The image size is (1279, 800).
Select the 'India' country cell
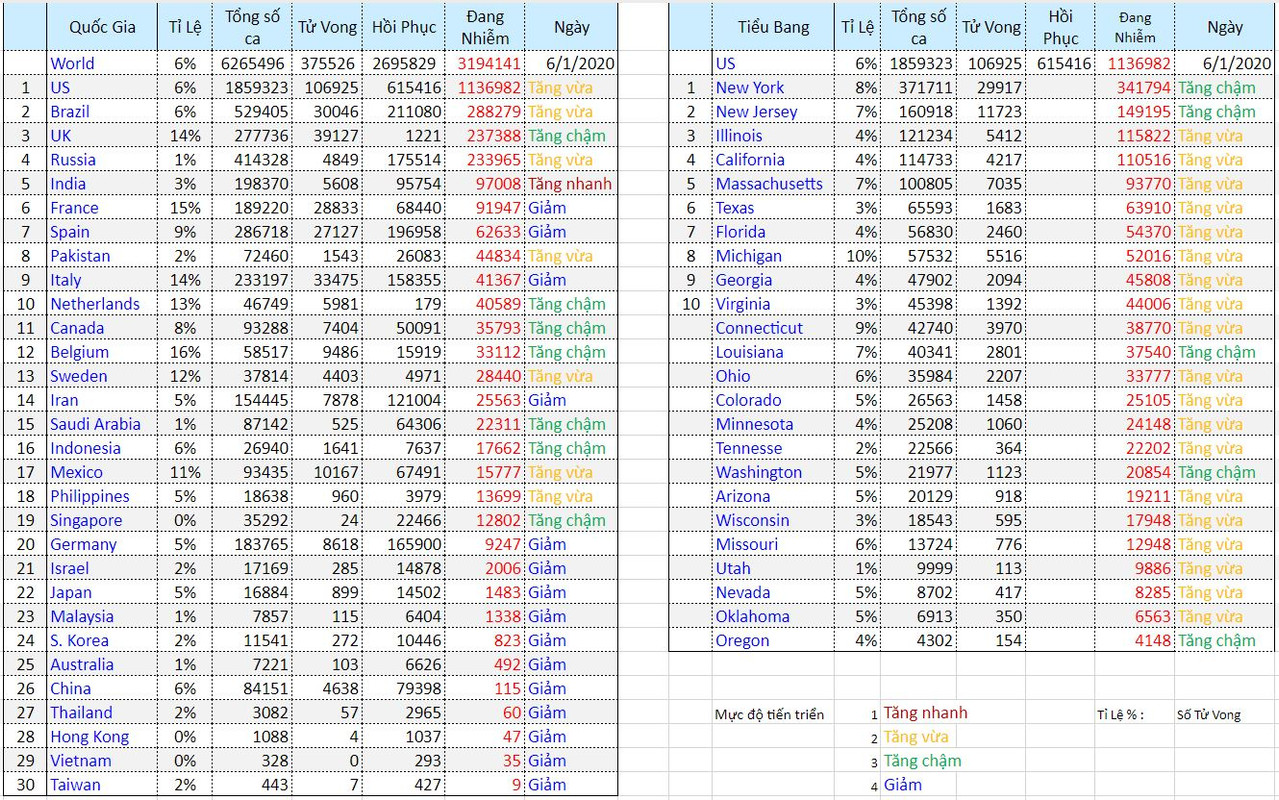[x=102, y=183]
